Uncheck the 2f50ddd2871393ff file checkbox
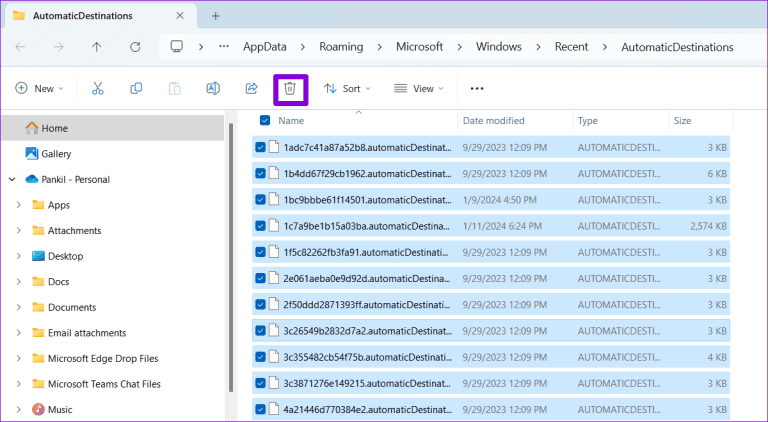768x422 pixels. pos(261,305)
